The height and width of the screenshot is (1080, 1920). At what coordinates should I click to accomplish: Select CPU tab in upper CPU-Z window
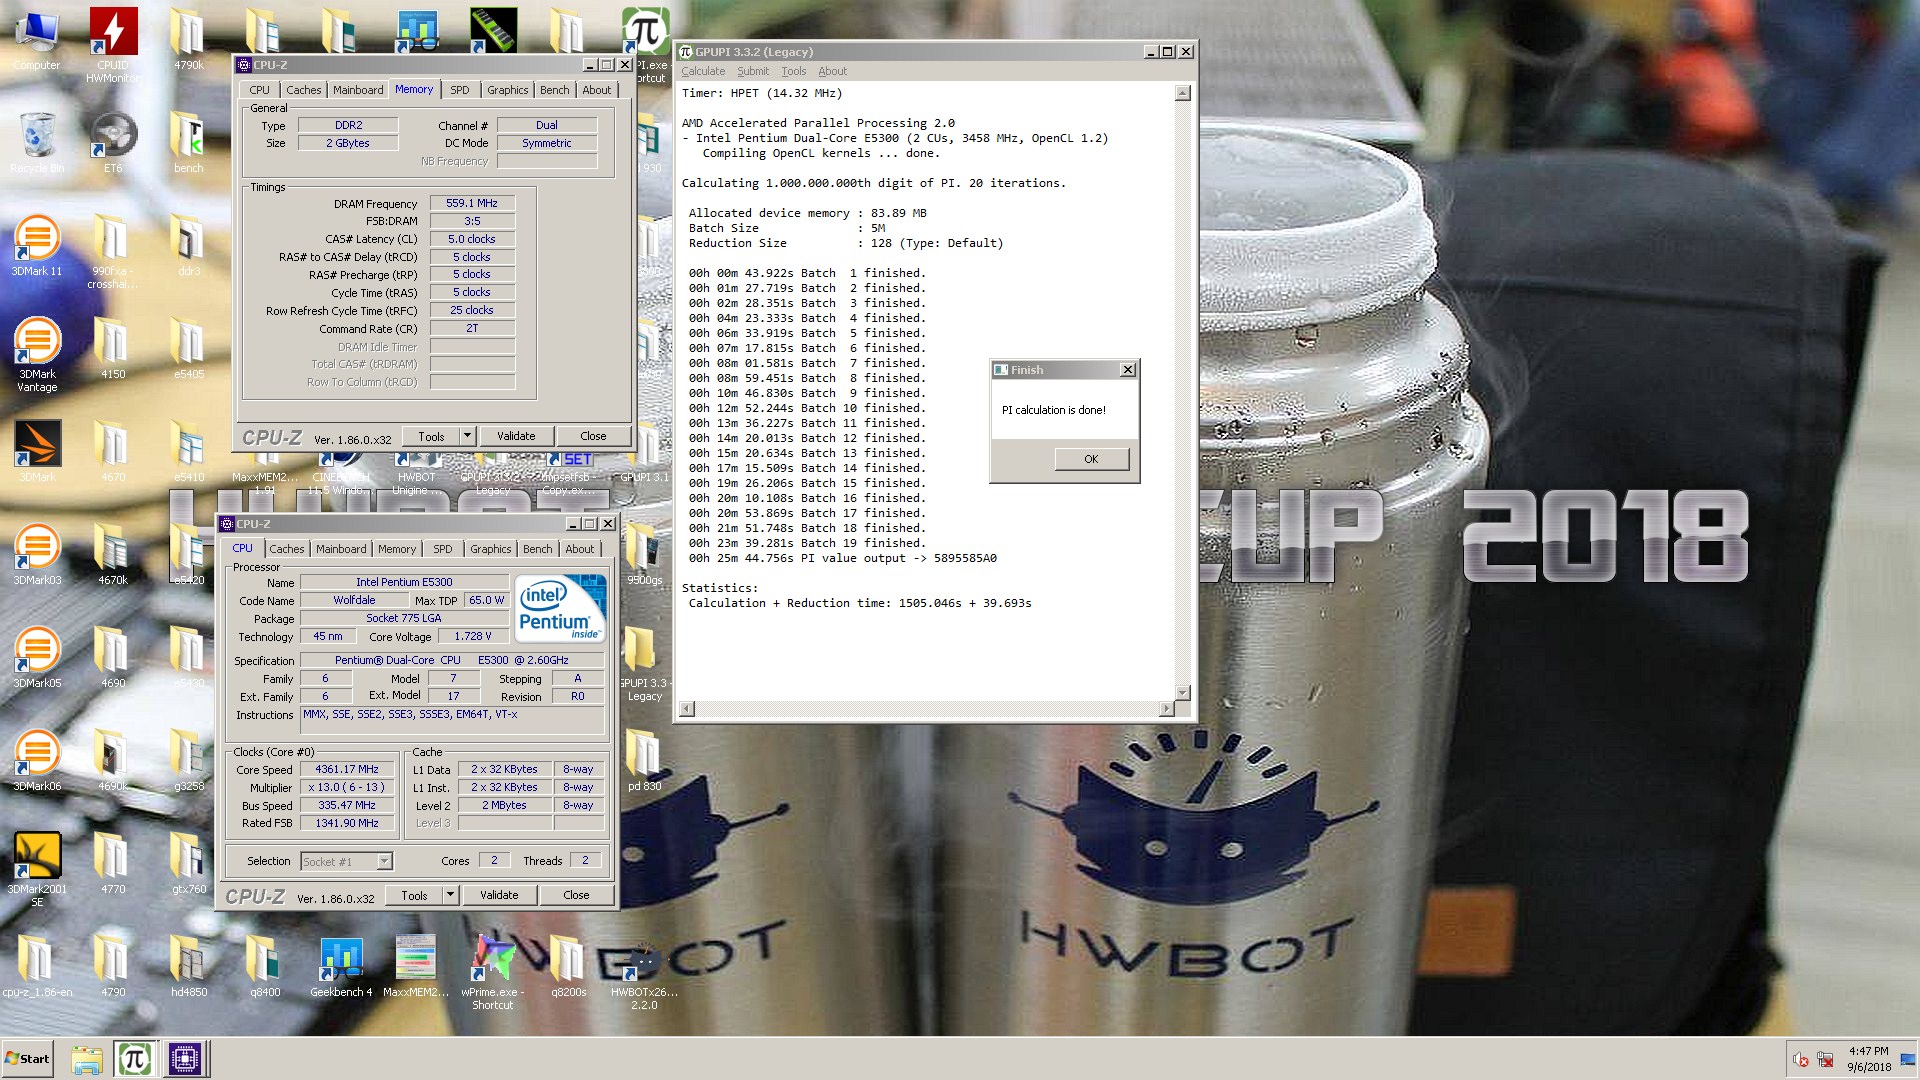[x=260, y=90]
